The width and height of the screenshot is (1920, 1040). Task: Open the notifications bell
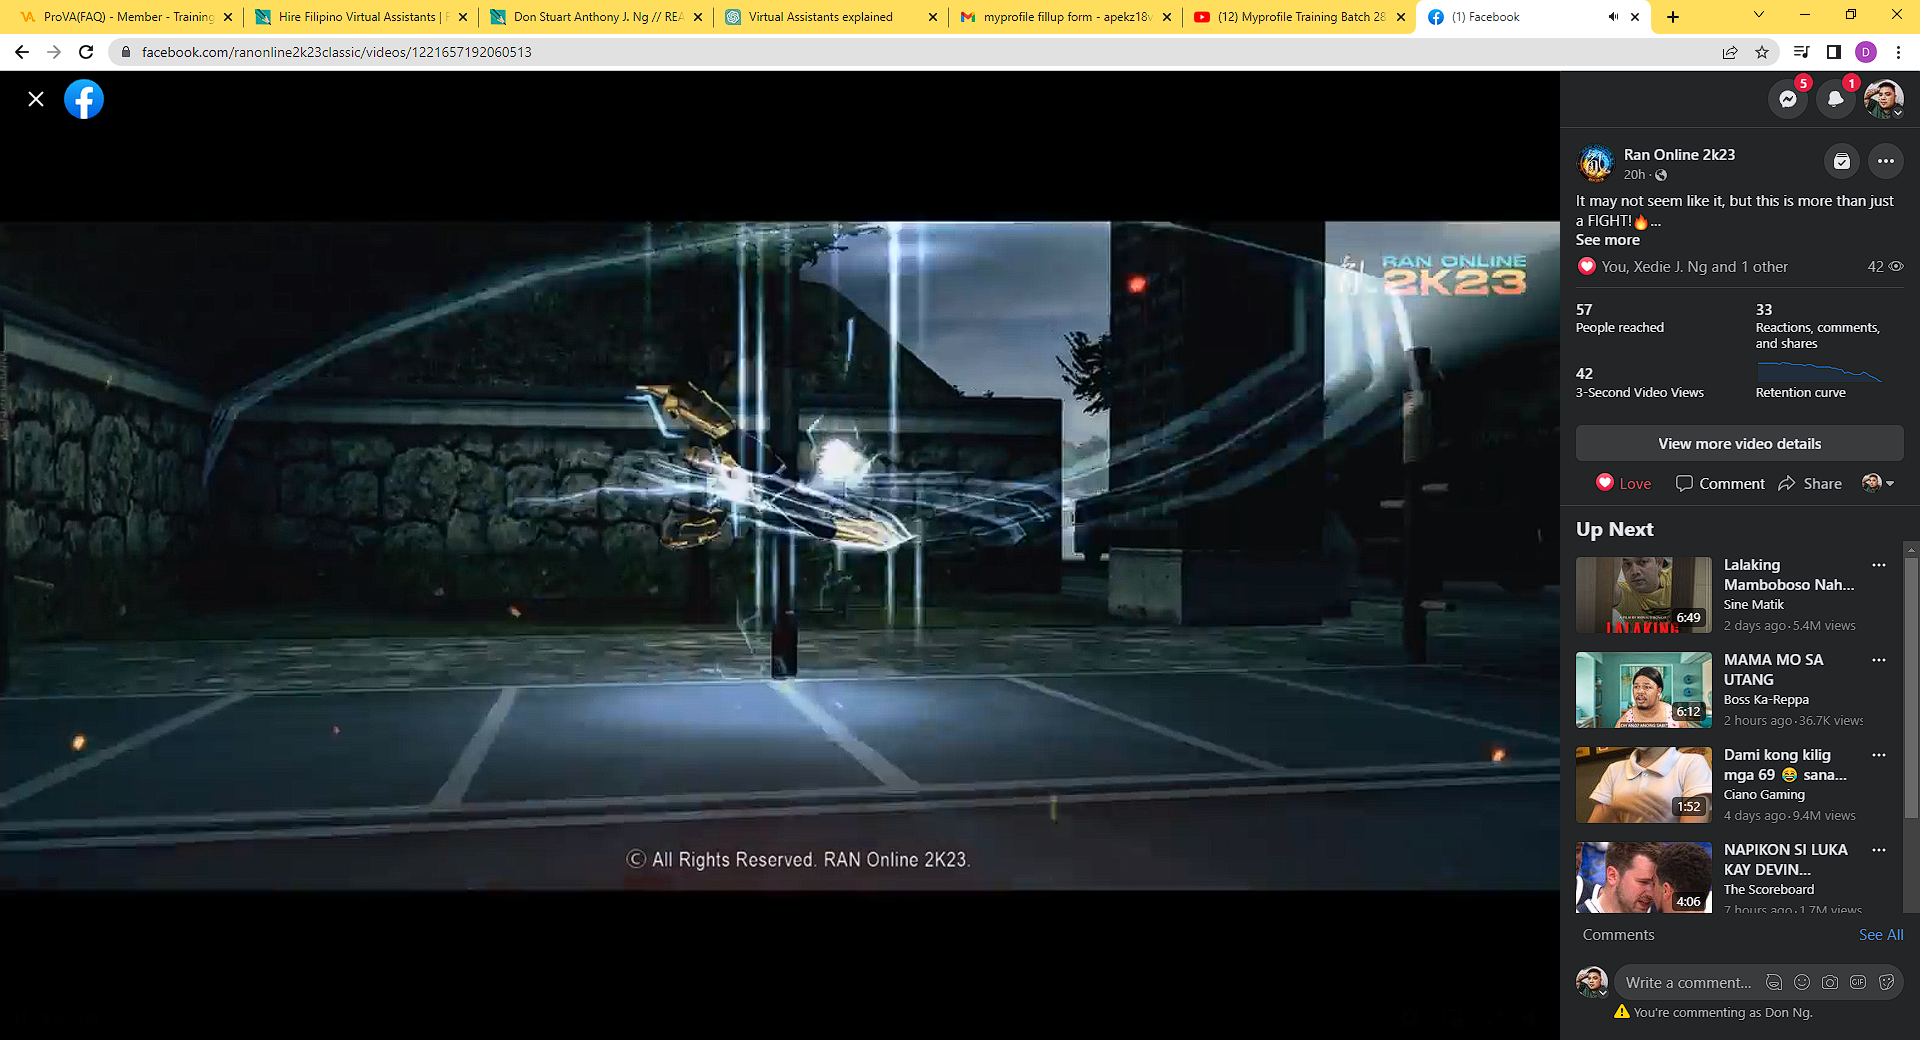click(1836, 99)
